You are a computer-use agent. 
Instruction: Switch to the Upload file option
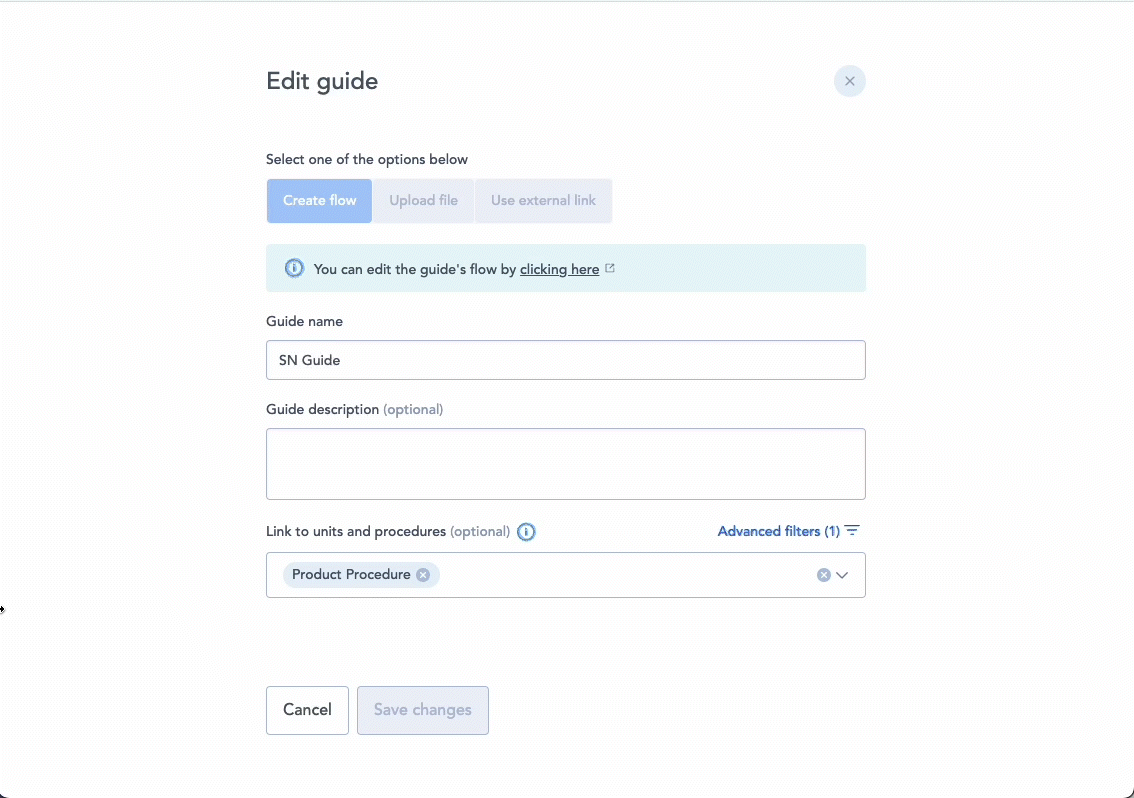tap(423, 201)
